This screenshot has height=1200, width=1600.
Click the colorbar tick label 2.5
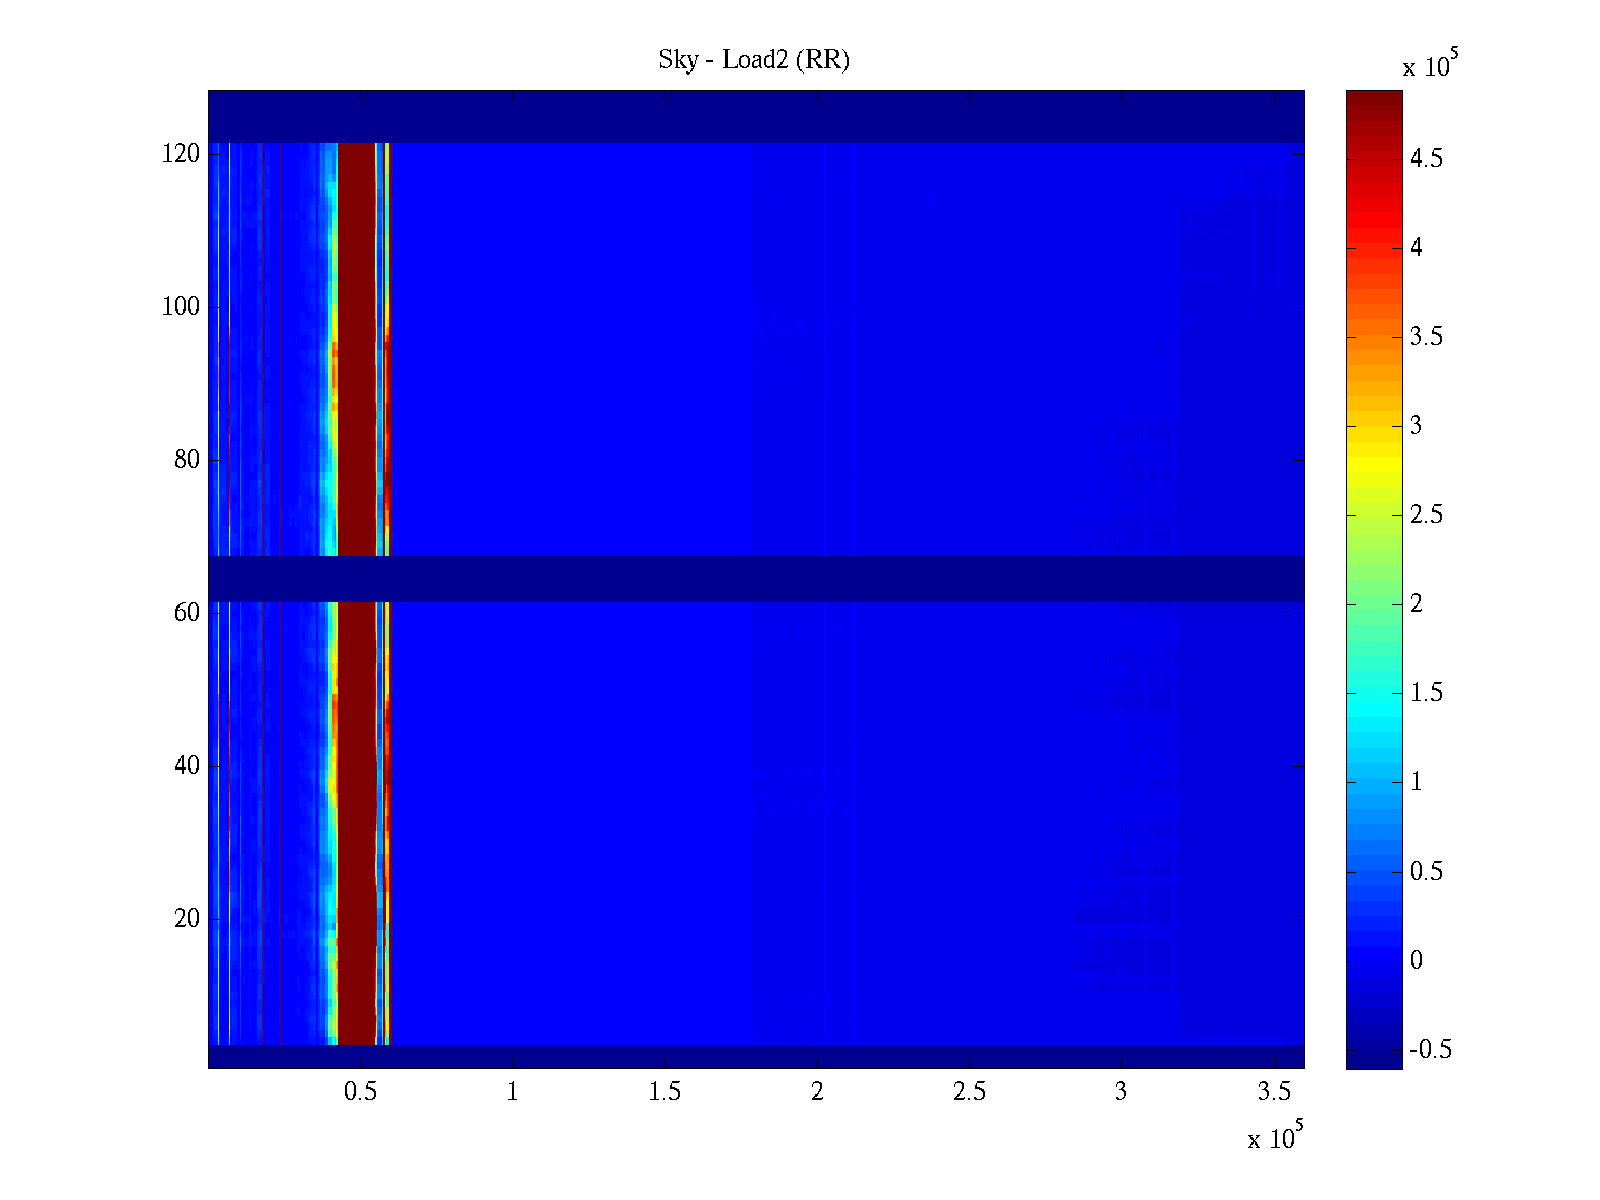pos(1426,515)
